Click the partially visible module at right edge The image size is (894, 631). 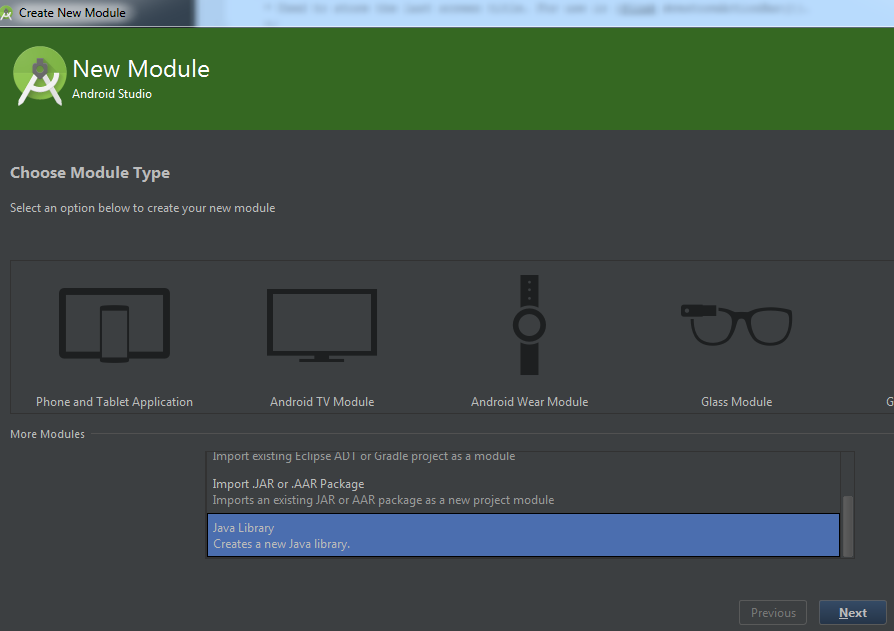pos(888,401)
